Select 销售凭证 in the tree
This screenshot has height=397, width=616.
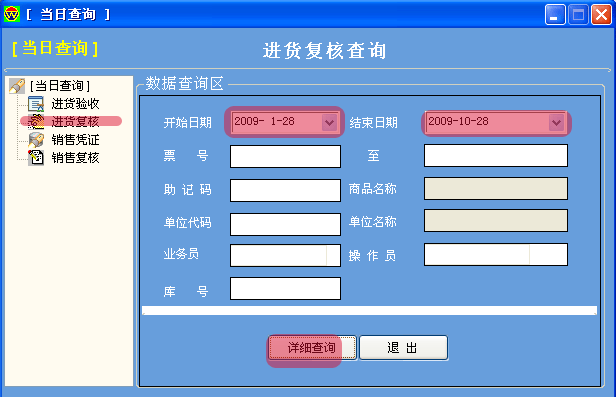click(x=75, y=140)
